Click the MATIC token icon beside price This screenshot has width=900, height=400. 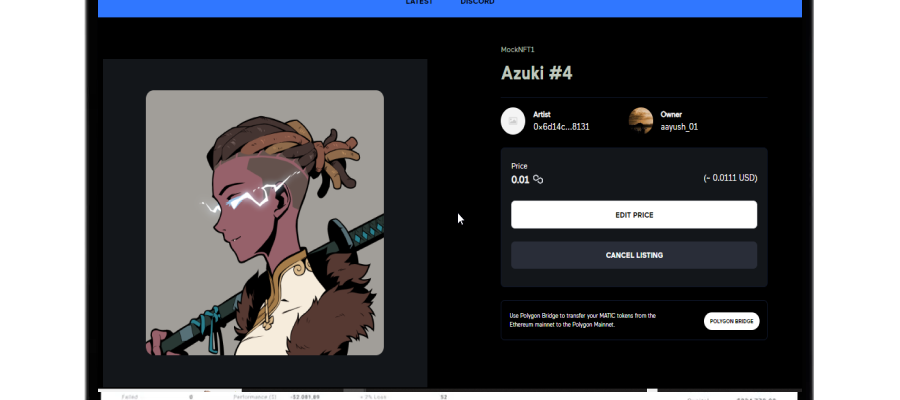coord(538,180)
